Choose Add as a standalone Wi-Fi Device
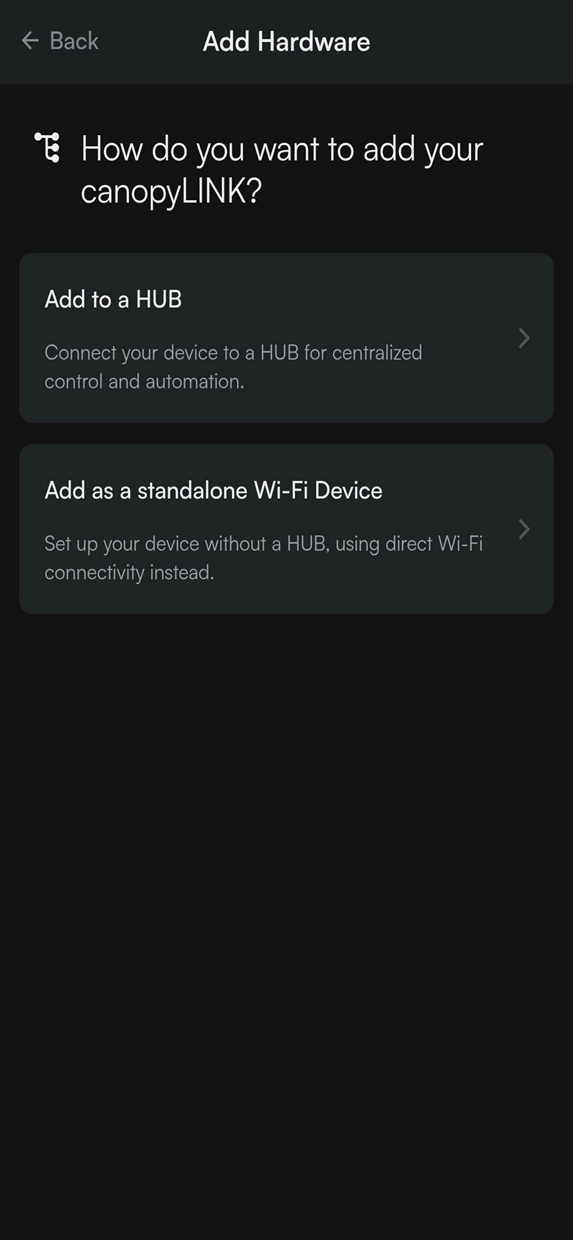Viewport: 573px width, 1240px height. coord(286,529)
